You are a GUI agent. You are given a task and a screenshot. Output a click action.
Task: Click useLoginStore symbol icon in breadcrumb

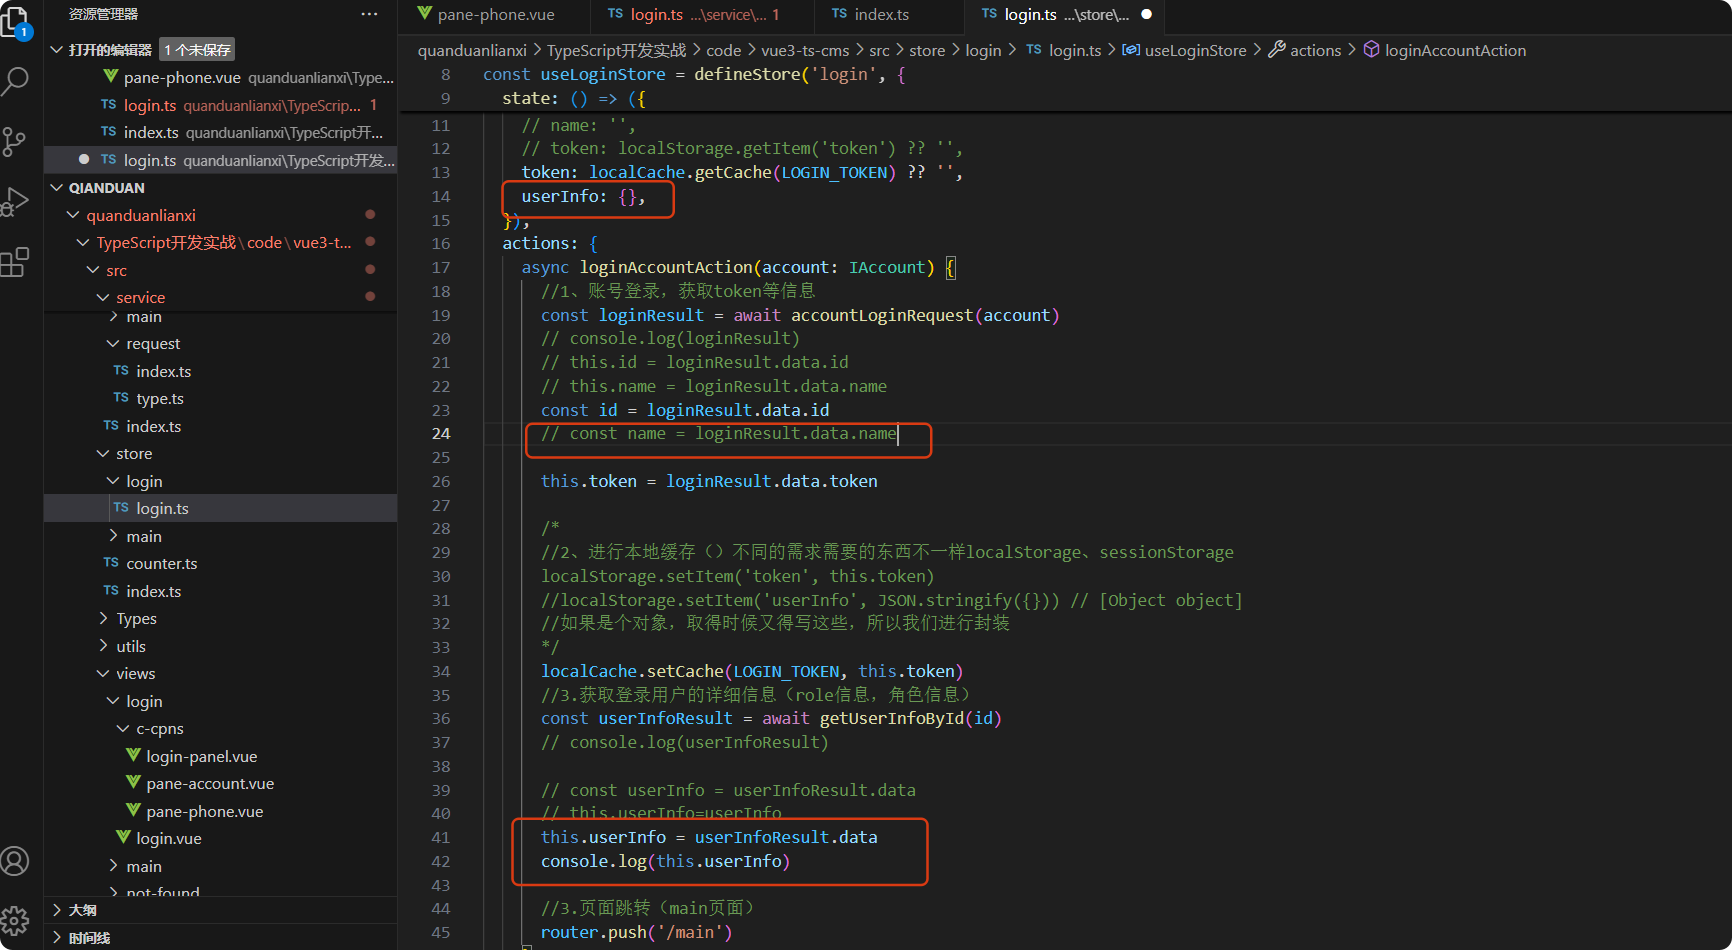pyautogui.click(x=1131, y=50)
